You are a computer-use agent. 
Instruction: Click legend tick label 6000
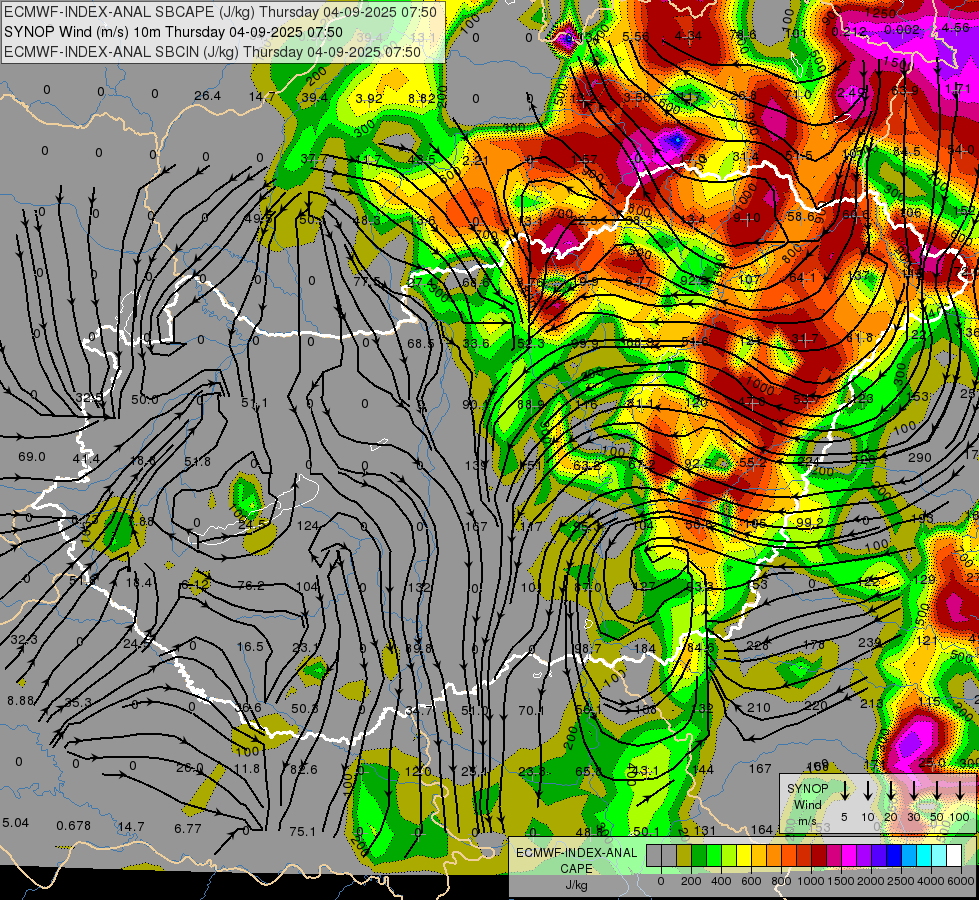(961, 881)
